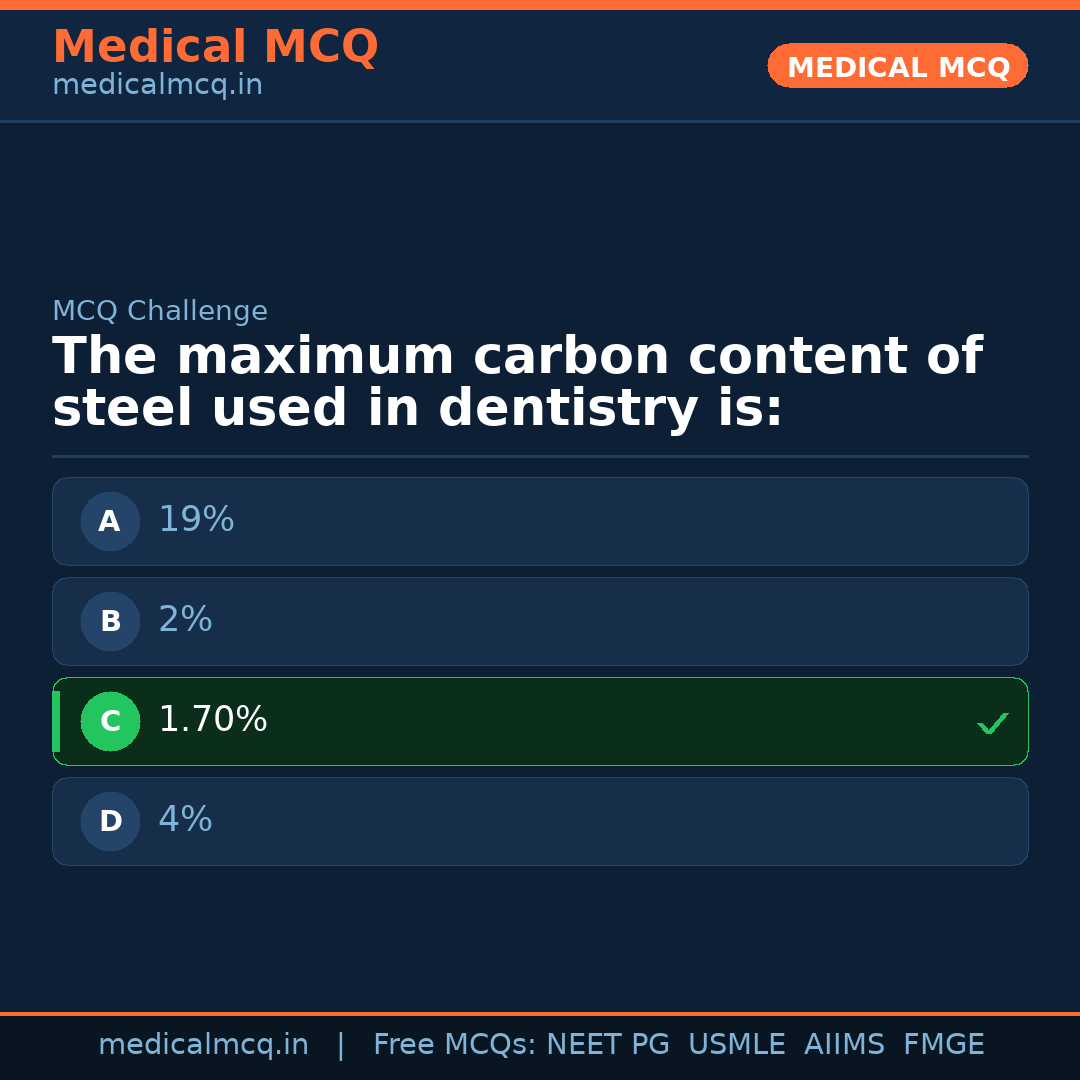The image size is (1080, 1080).
Task: Select the 1.70% answer text
Action: pyautogui.click(x=213, y=720)
